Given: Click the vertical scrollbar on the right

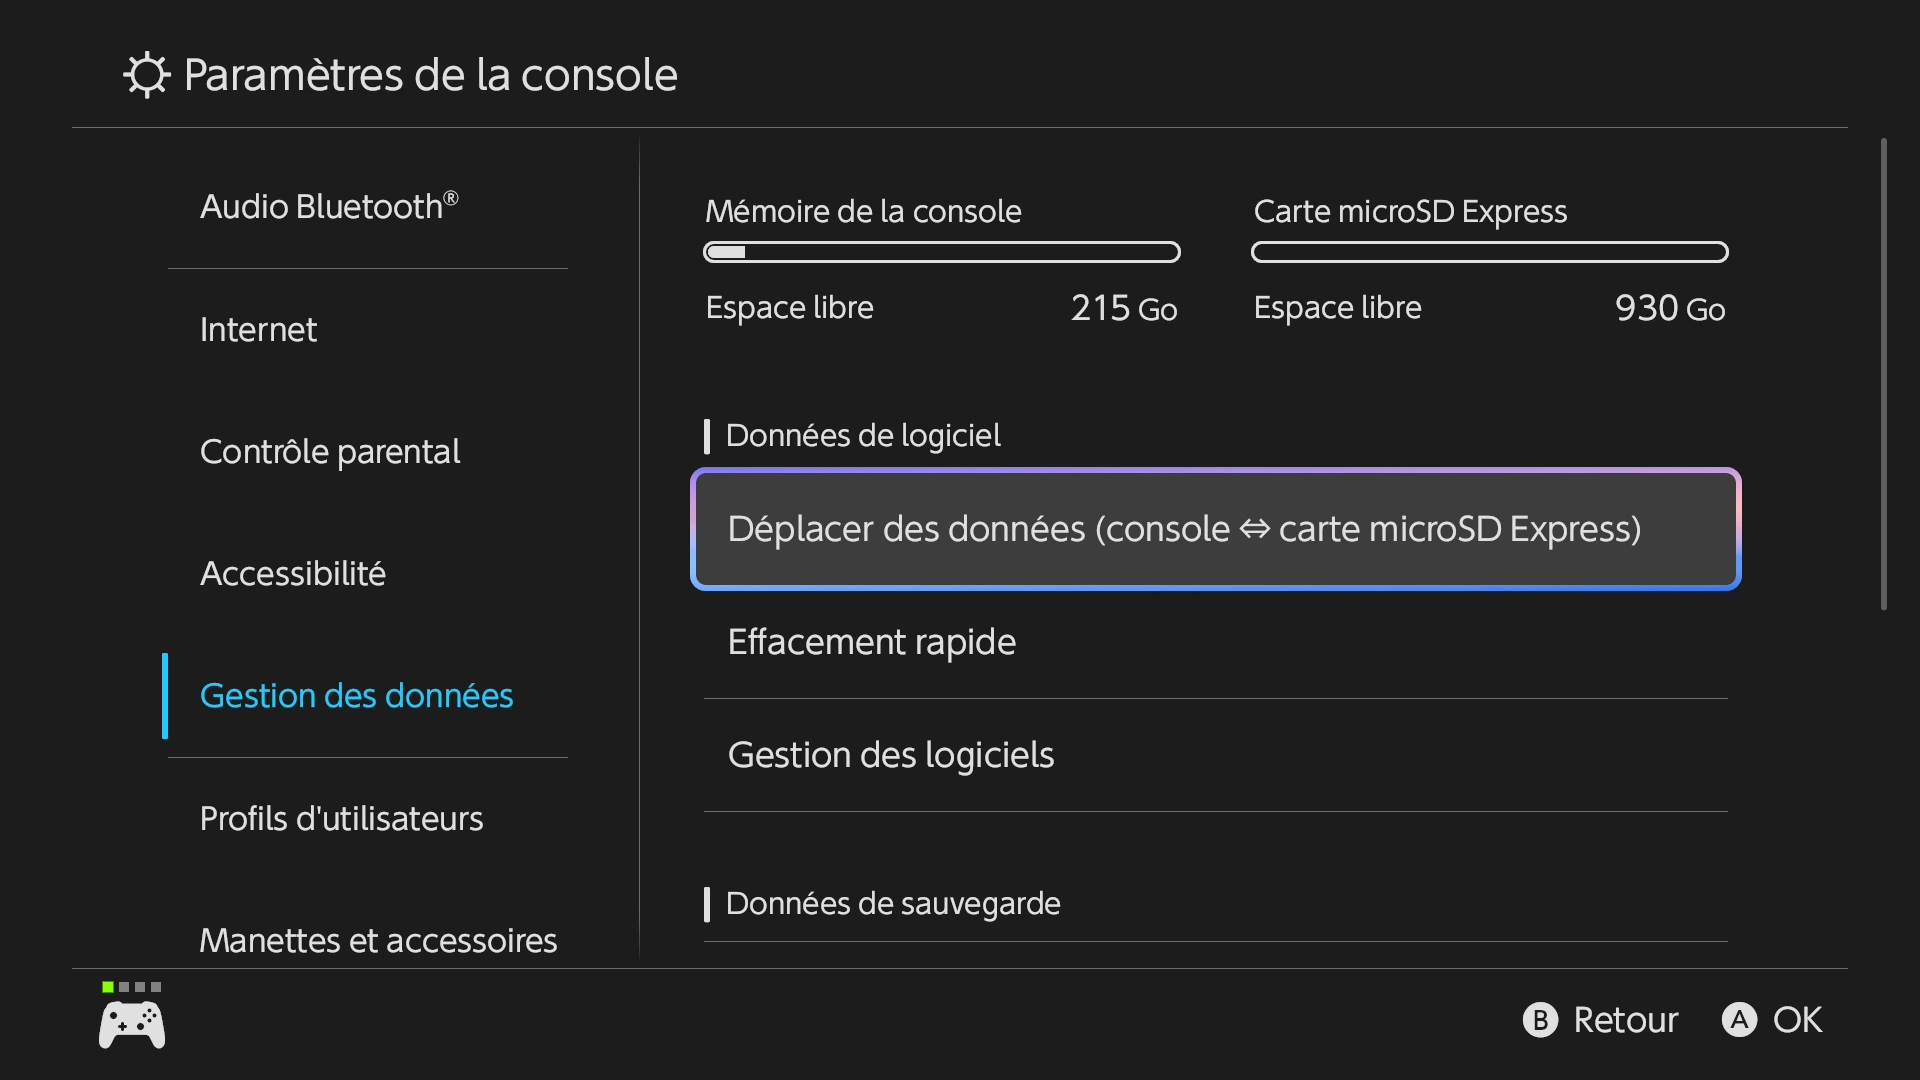Looking at the screenshot, I should coord(1883,374).
